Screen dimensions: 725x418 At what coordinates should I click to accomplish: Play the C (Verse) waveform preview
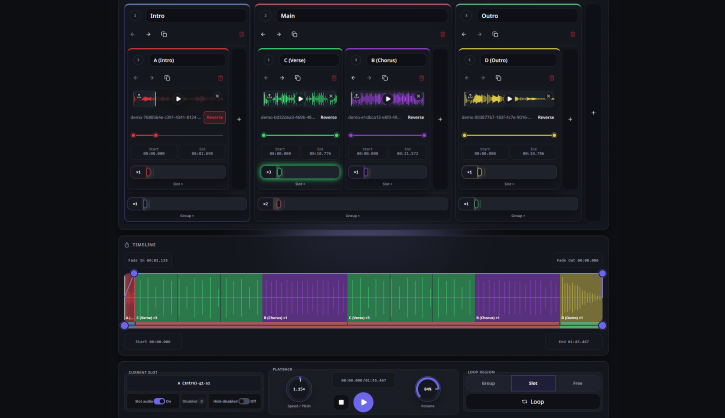click(x=301, y=99)
